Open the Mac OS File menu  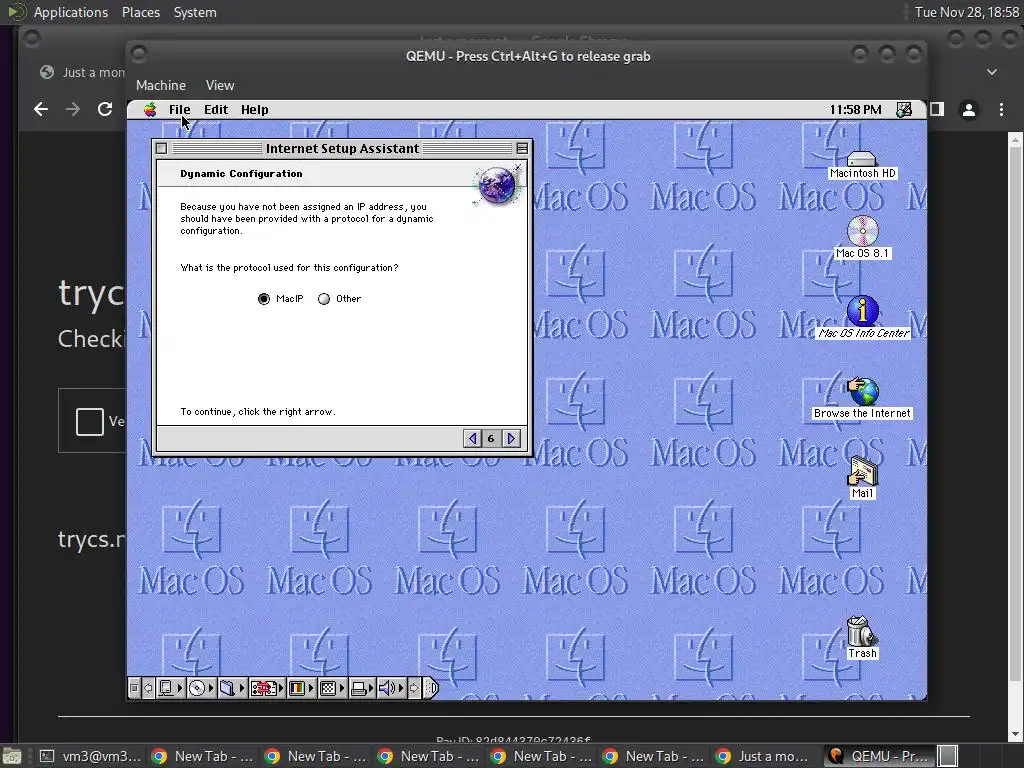point(179,110)
